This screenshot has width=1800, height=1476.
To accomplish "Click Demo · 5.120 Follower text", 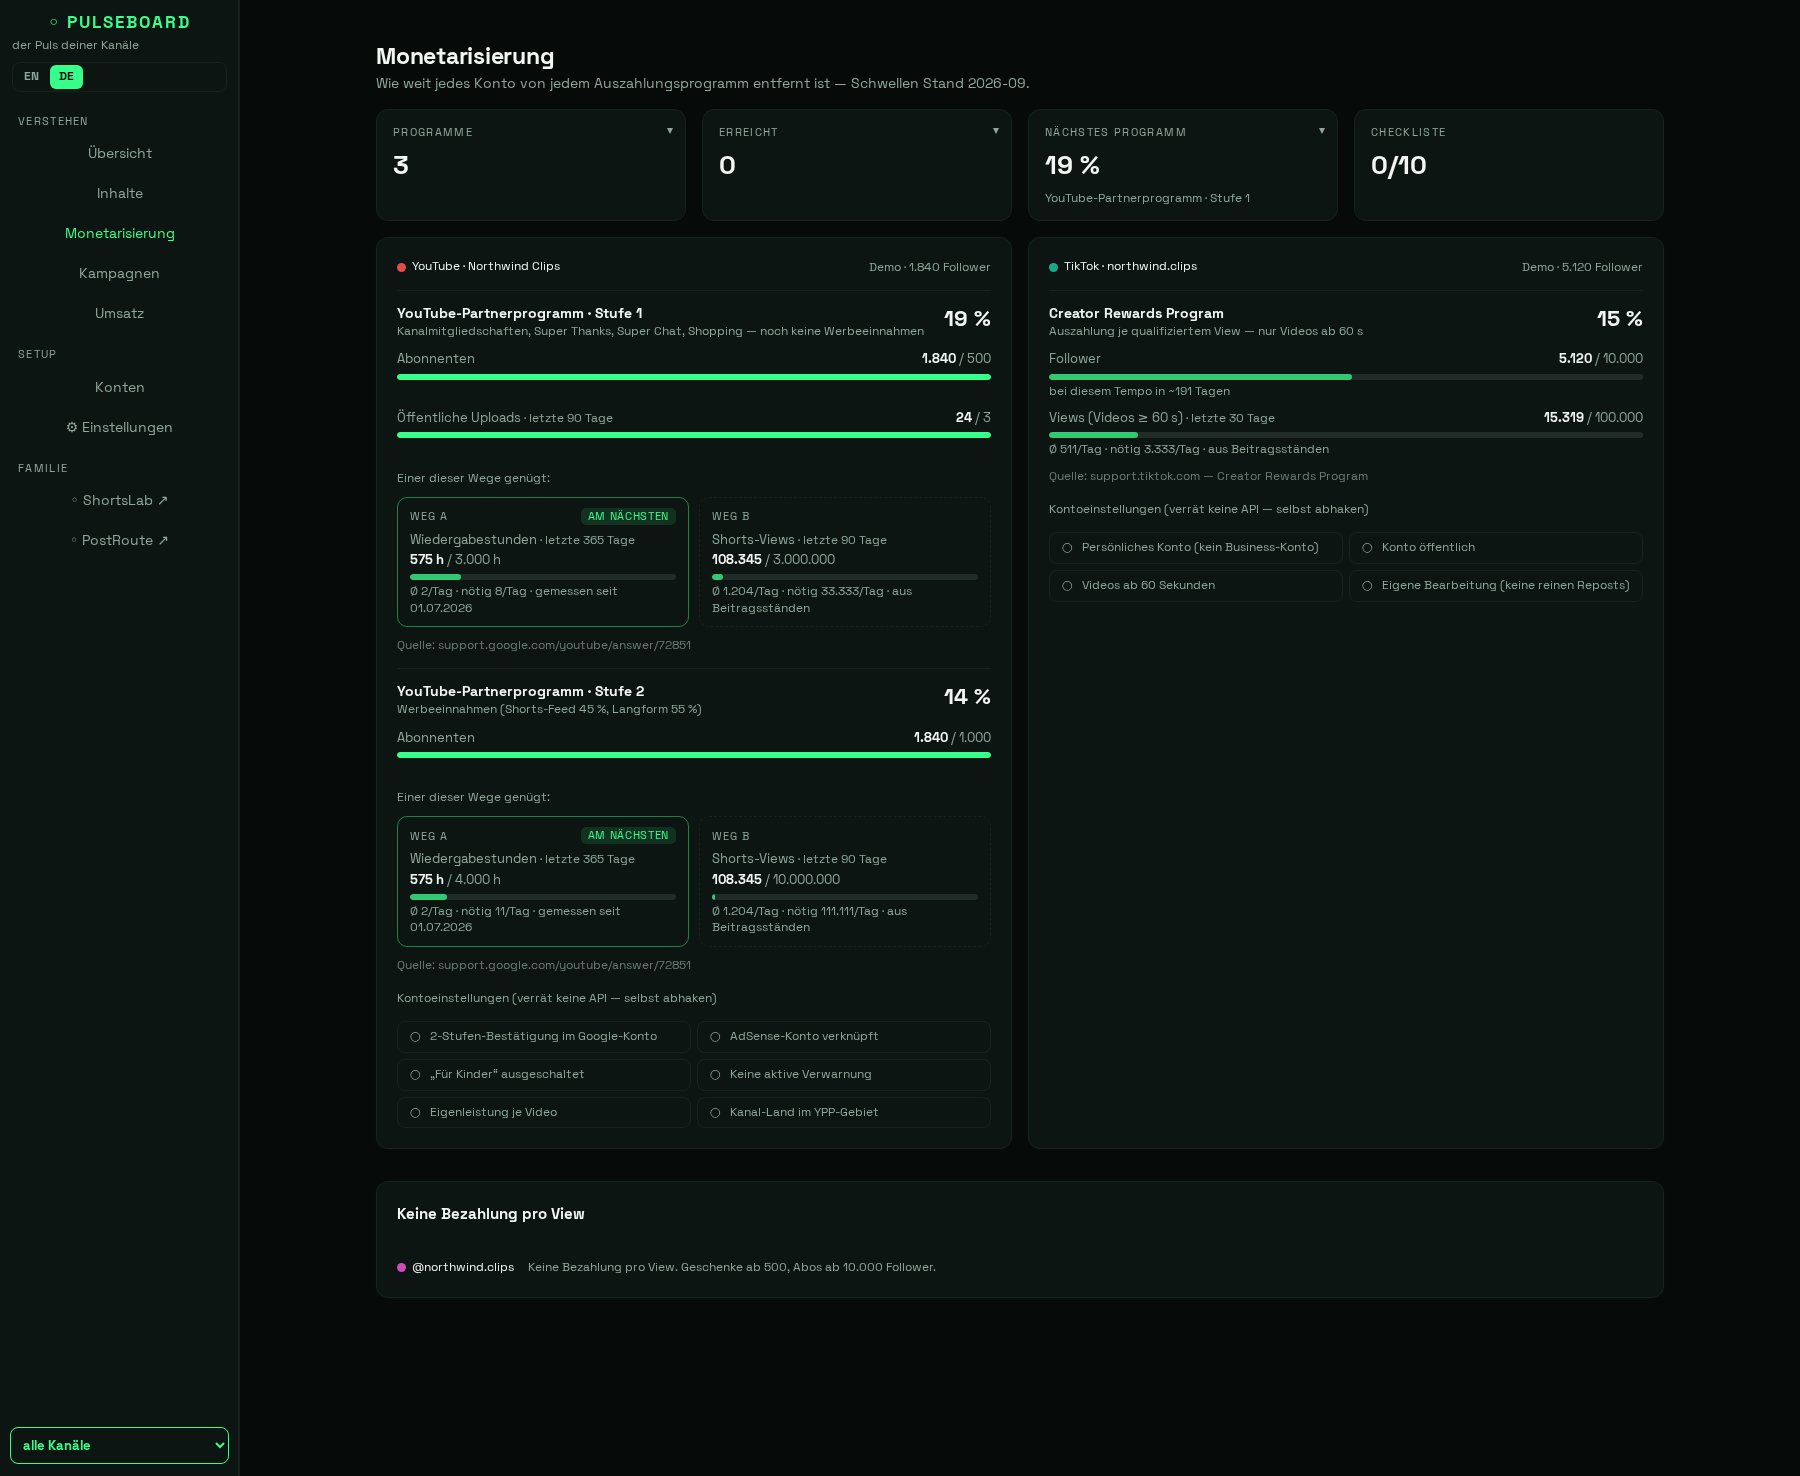I will pyautogui.click(x=1582, y=267).
